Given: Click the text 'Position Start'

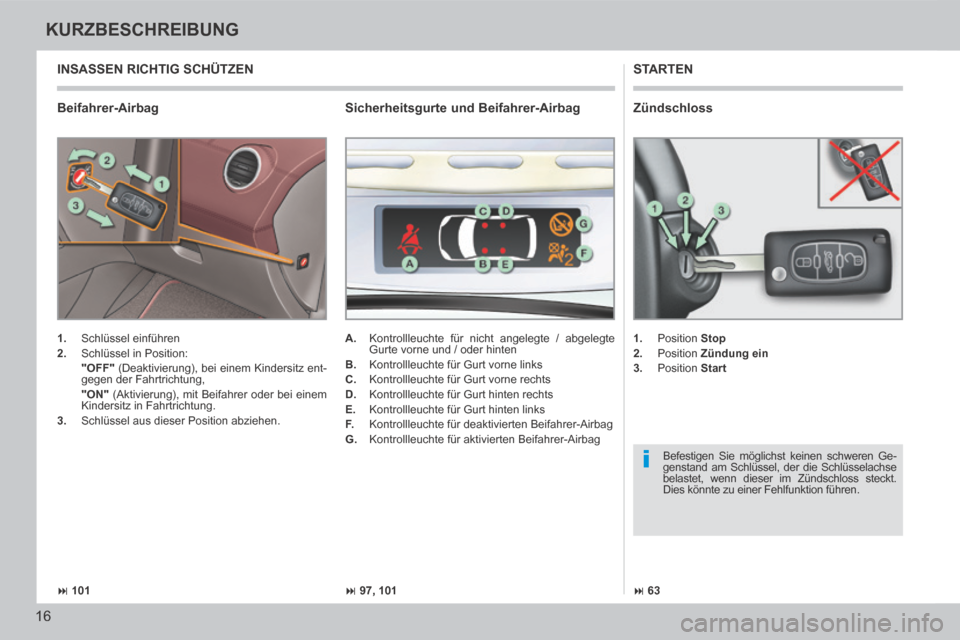Looking at the screenshot, I should coord(692,368).
